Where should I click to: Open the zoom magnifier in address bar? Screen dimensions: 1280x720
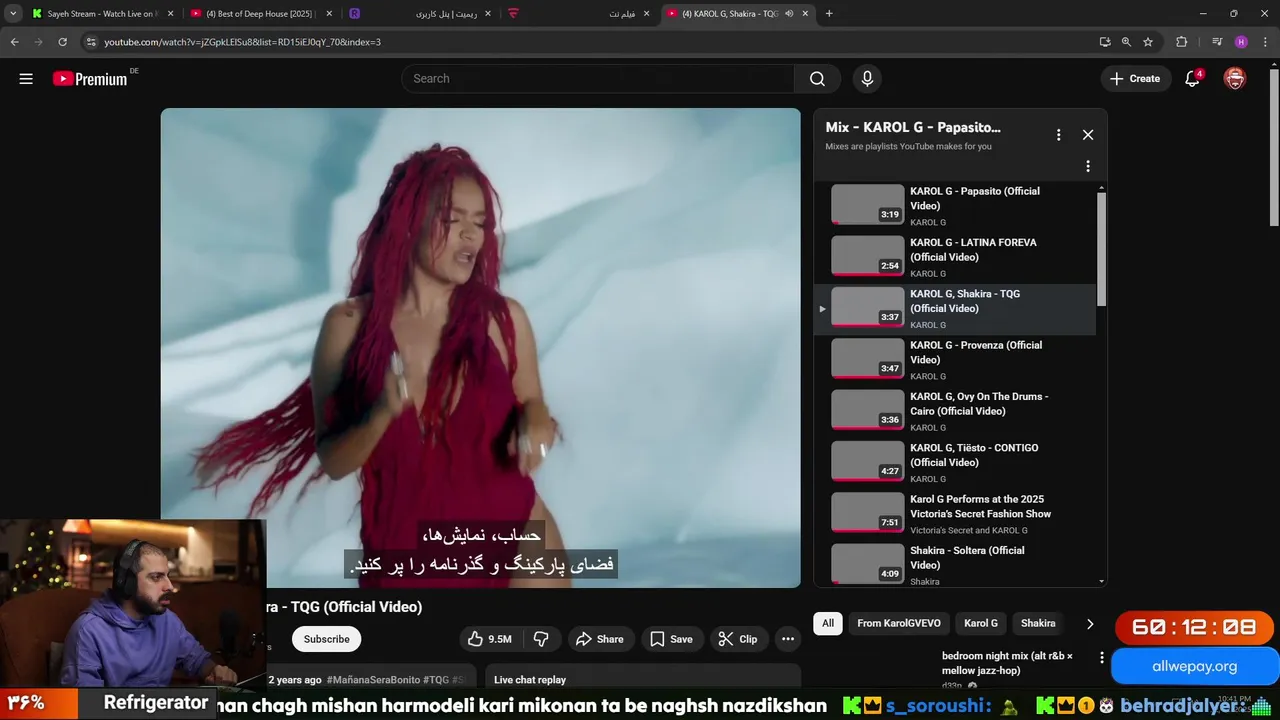pos(1126,42)
